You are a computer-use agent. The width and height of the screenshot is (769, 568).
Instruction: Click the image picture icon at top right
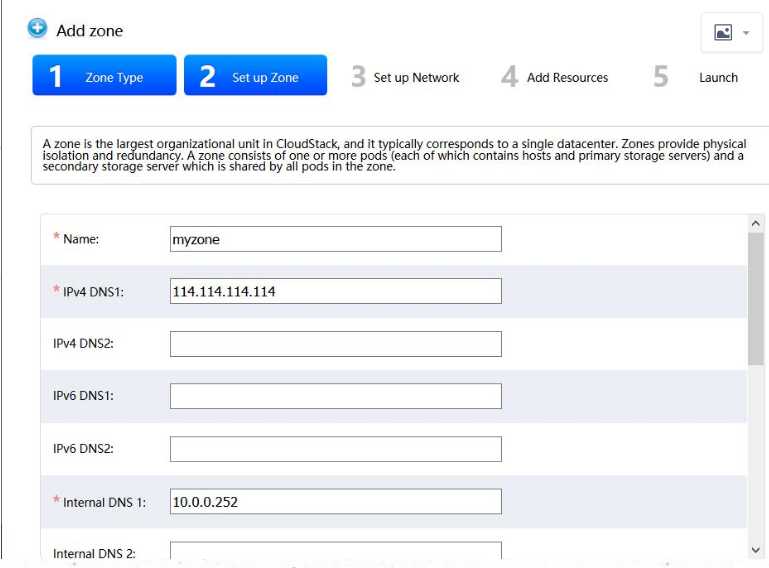723,32
